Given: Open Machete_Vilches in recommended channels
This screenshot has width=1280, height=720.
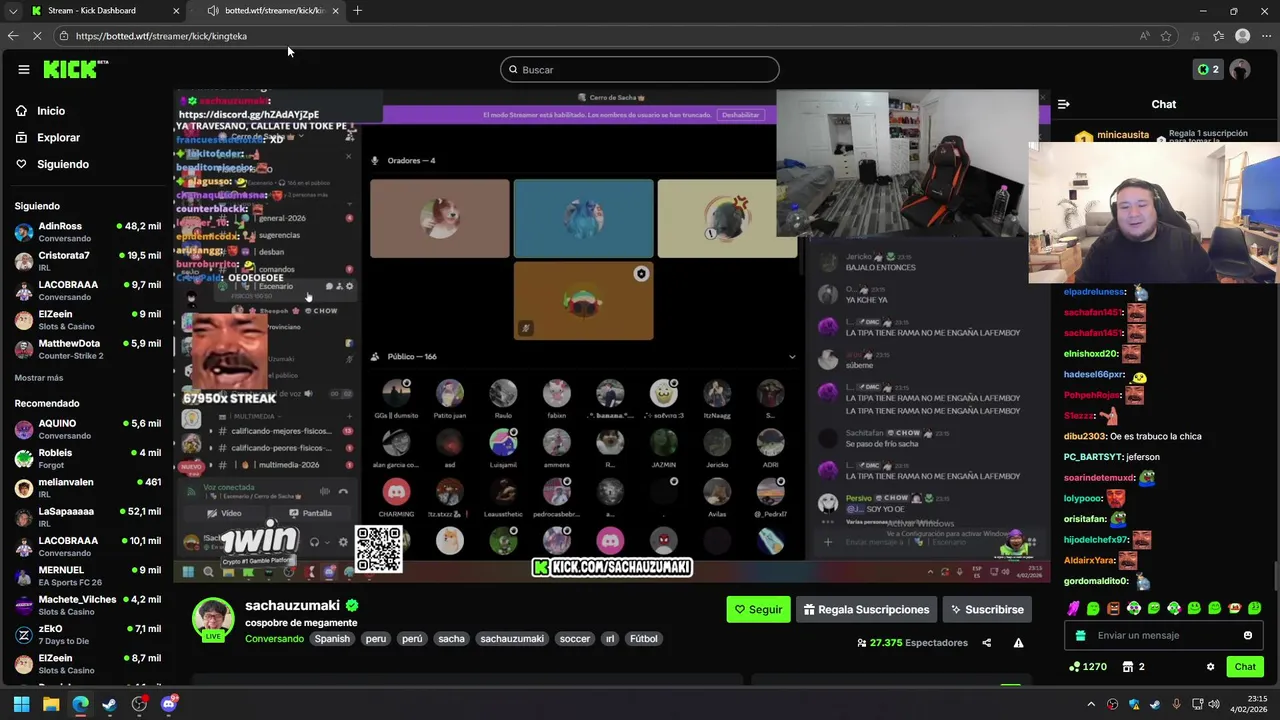Looking at the screenshot, I should [87, 605].
